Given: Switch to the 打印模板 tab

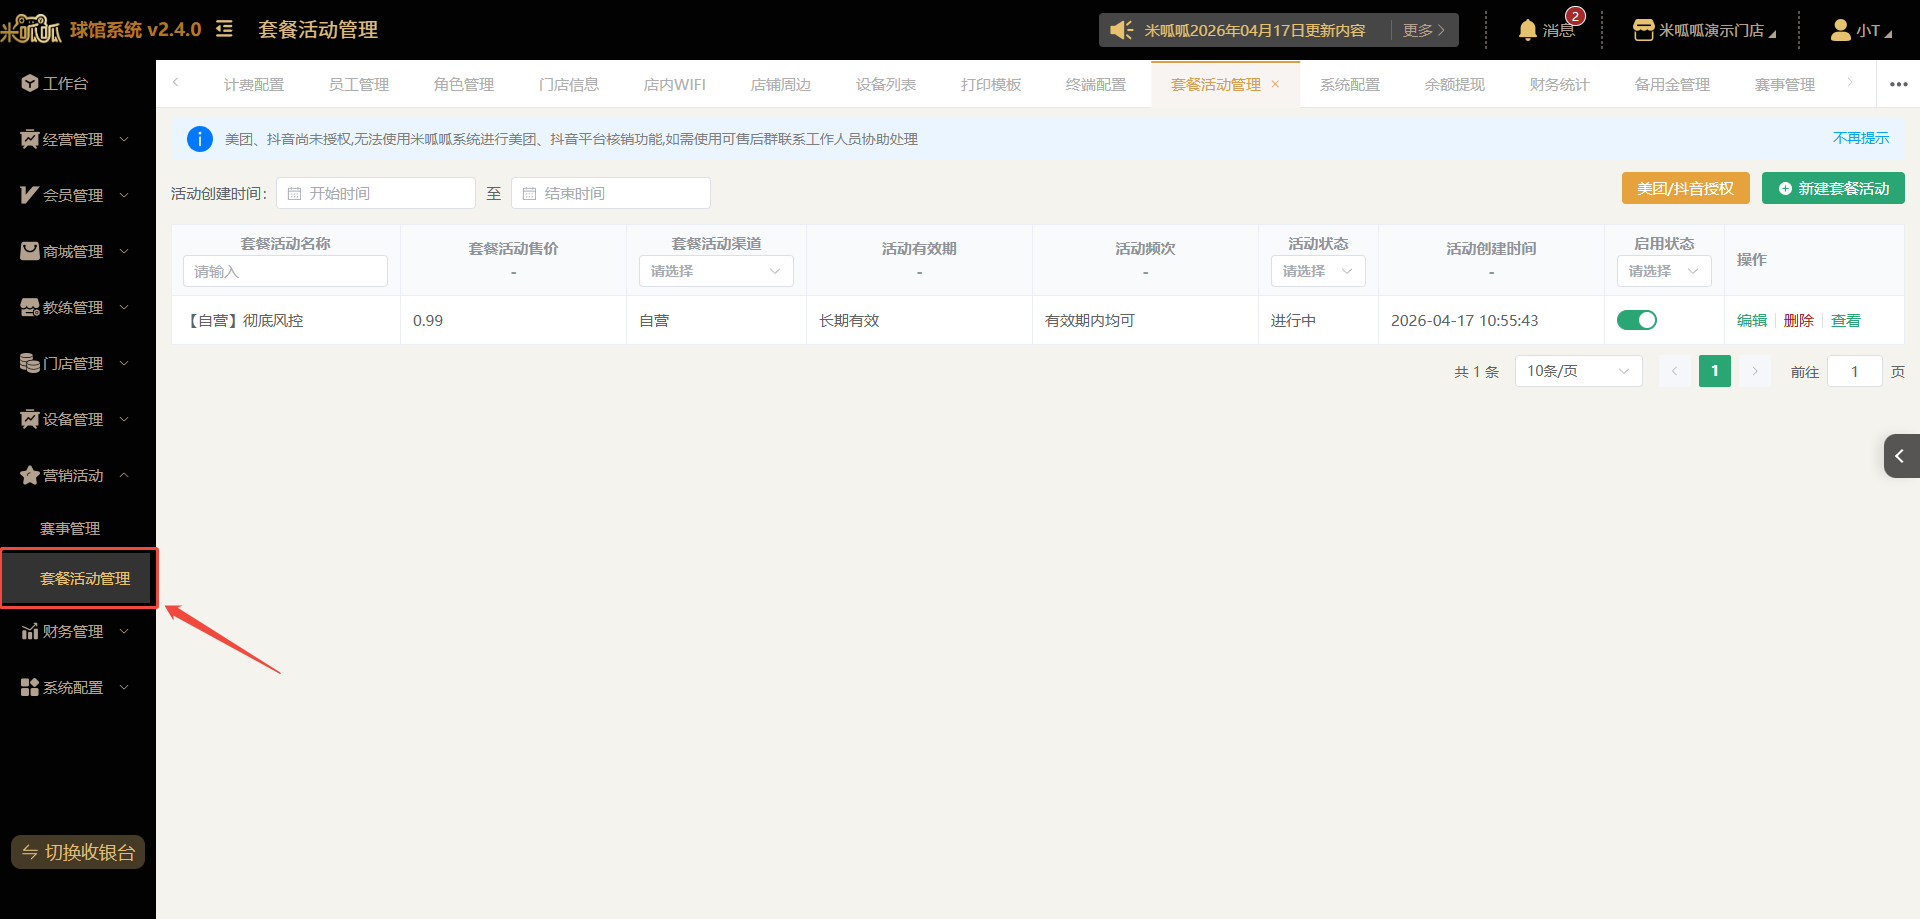Looking at the screenshot, I should coord(991,84).
